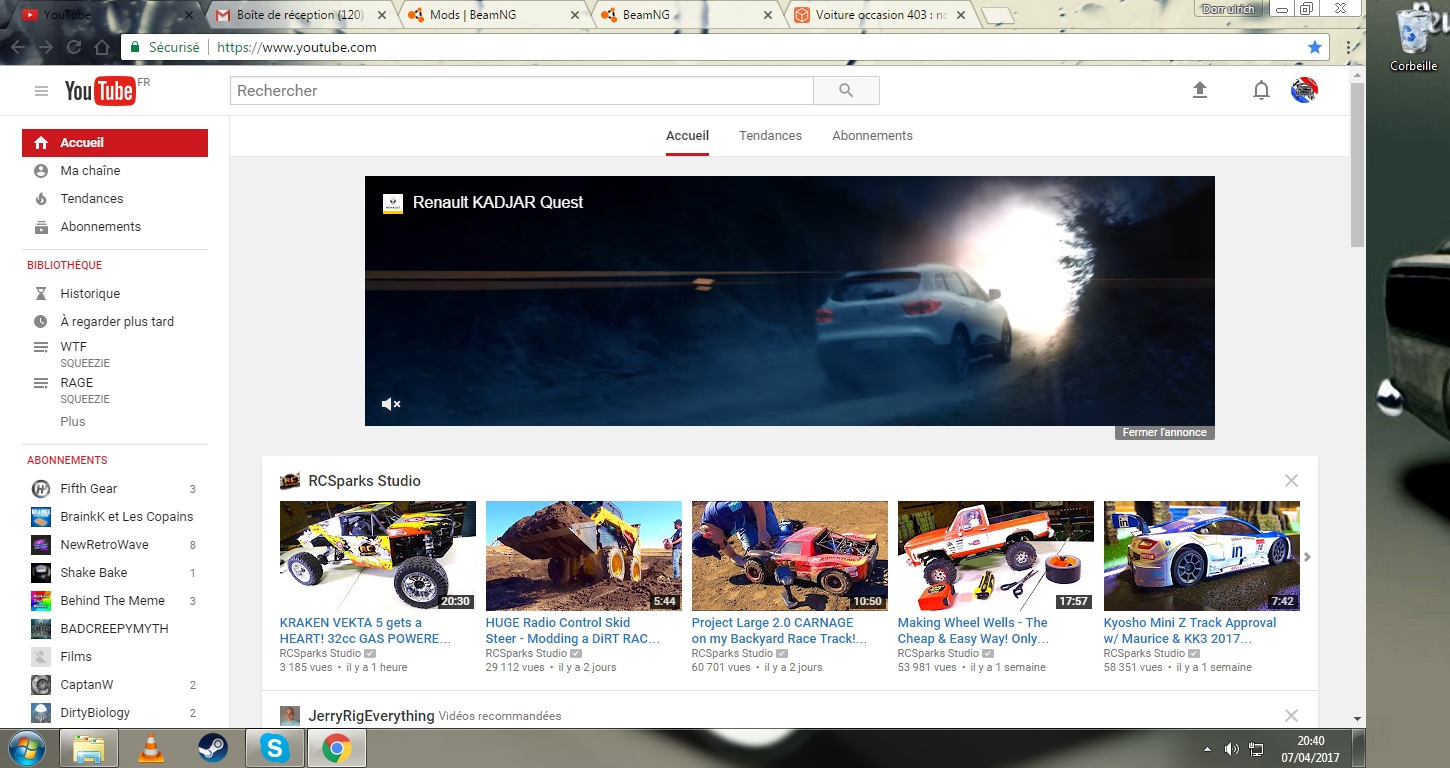Click the green Sécurisé padlock
Screen dimensions: 1450x768
135,47
